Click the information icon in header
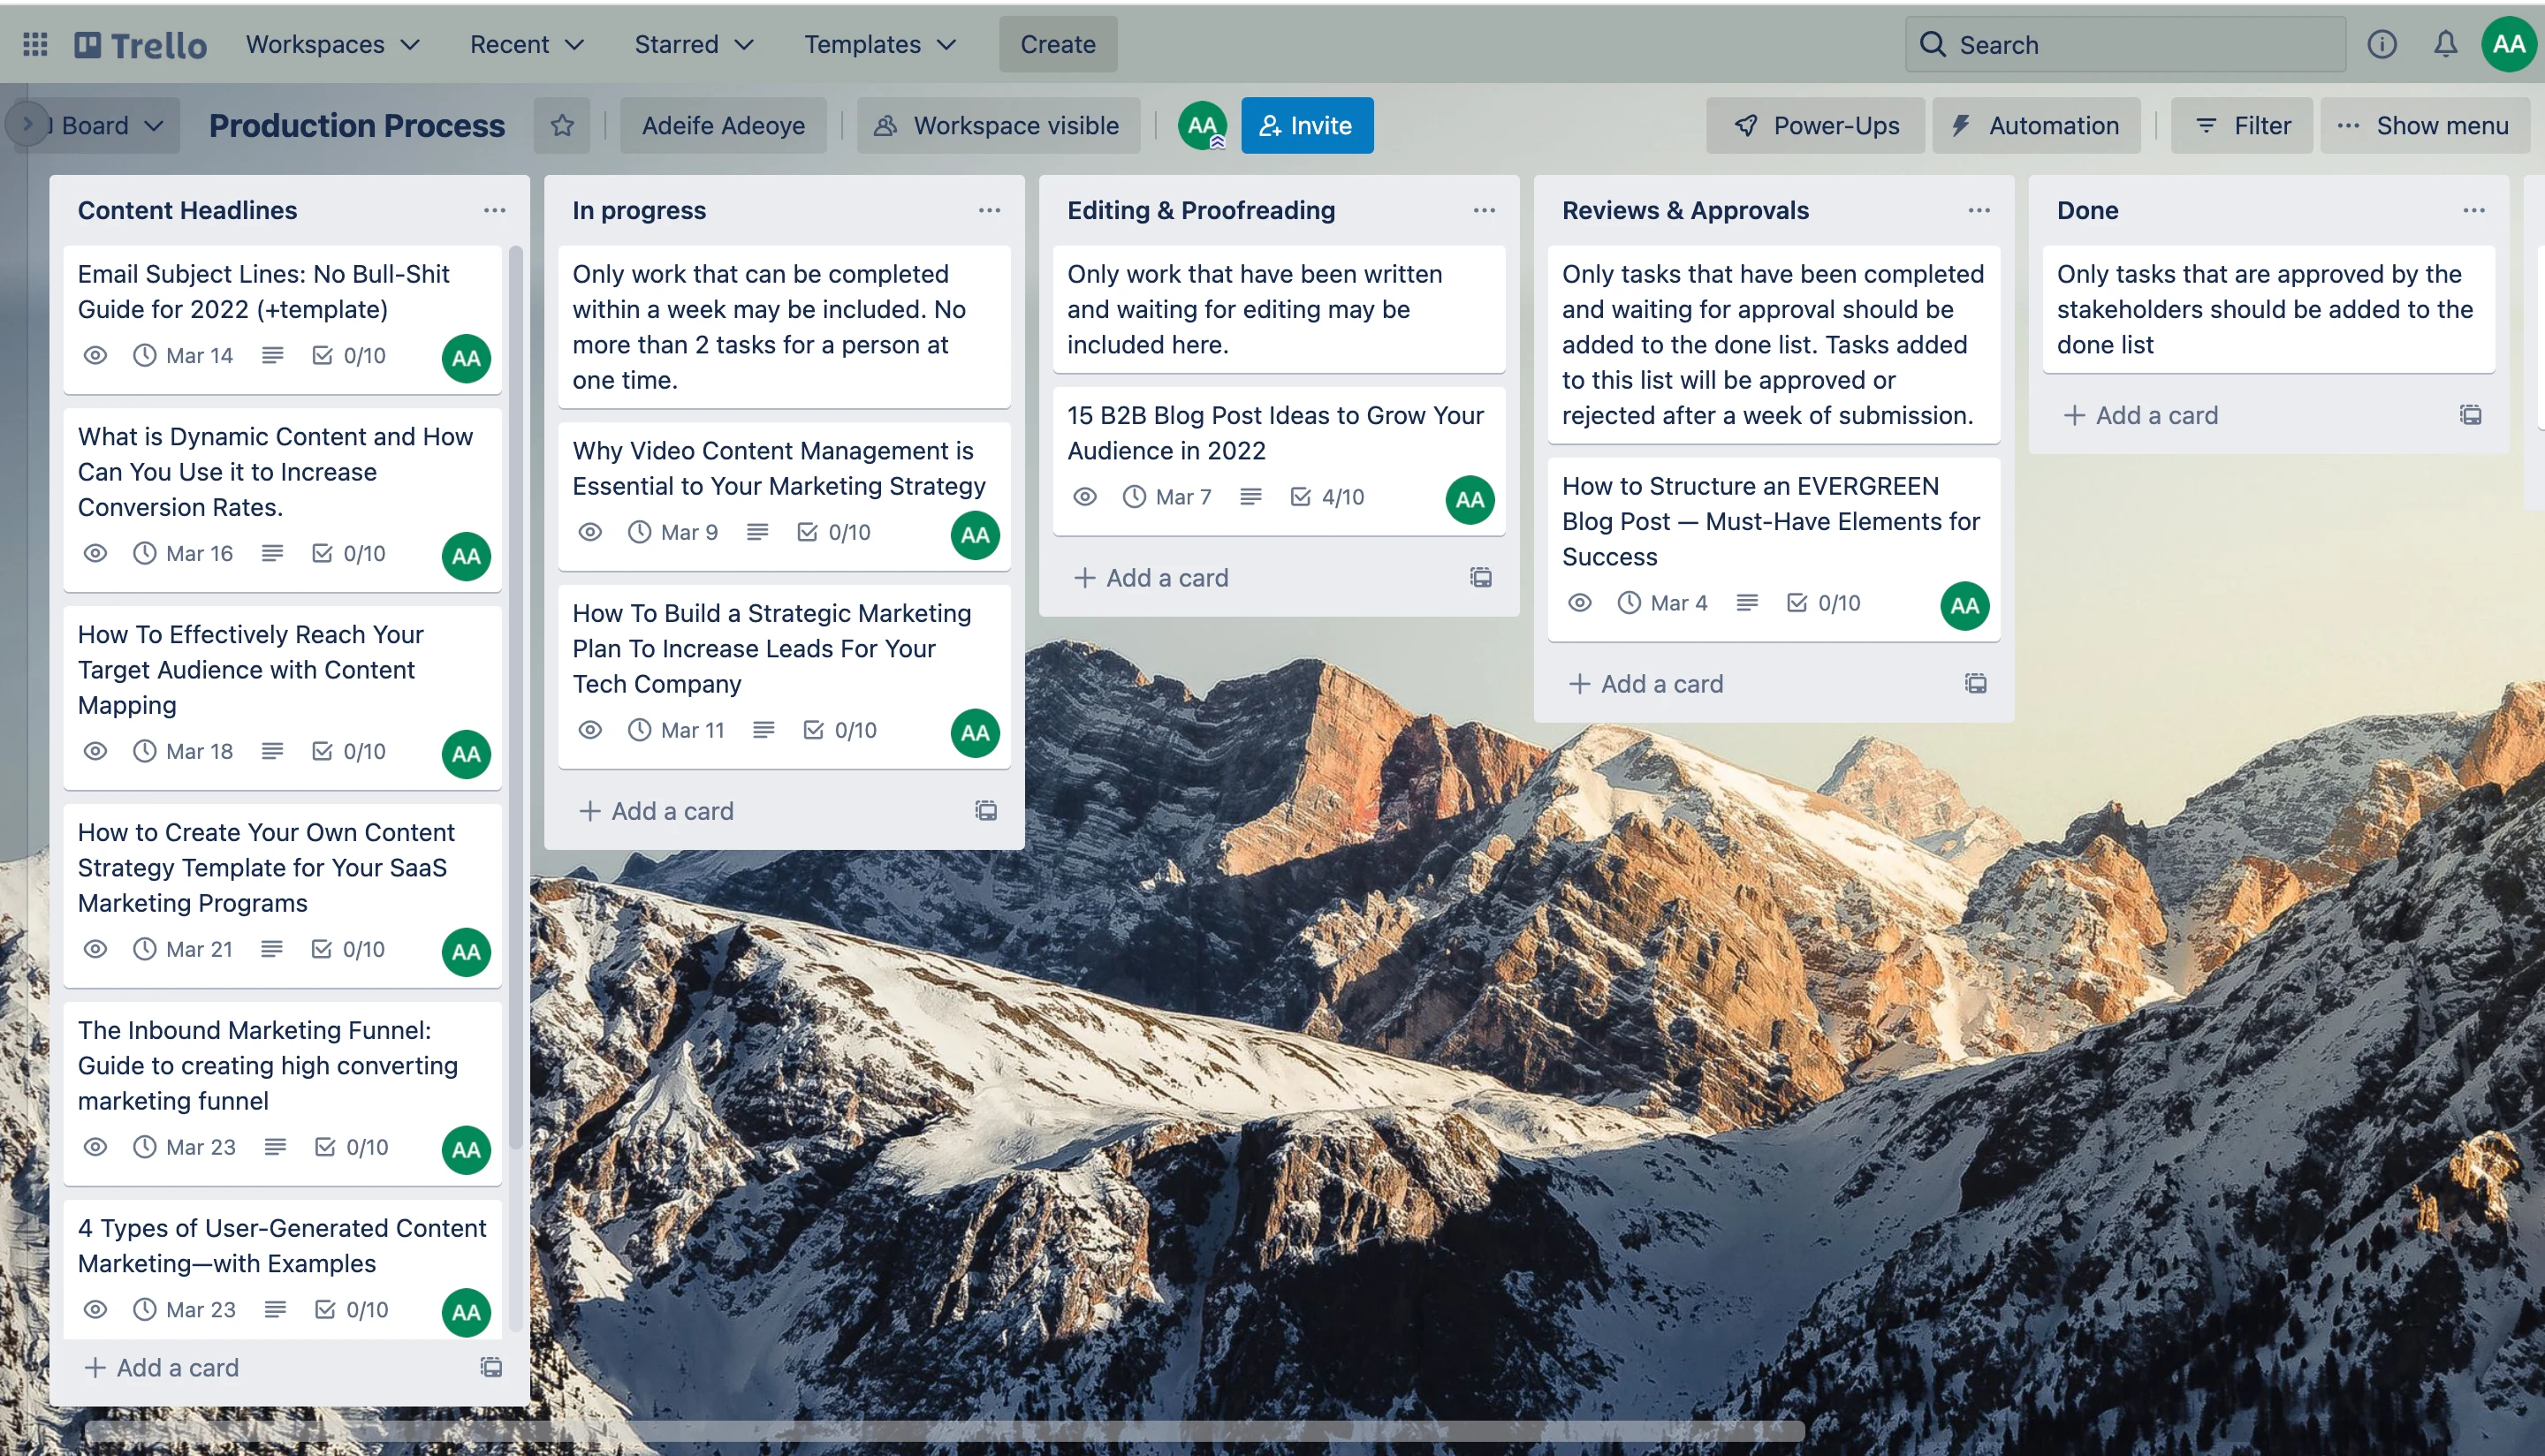This screenshot has height=1456, width=2545. point(2382,44)
